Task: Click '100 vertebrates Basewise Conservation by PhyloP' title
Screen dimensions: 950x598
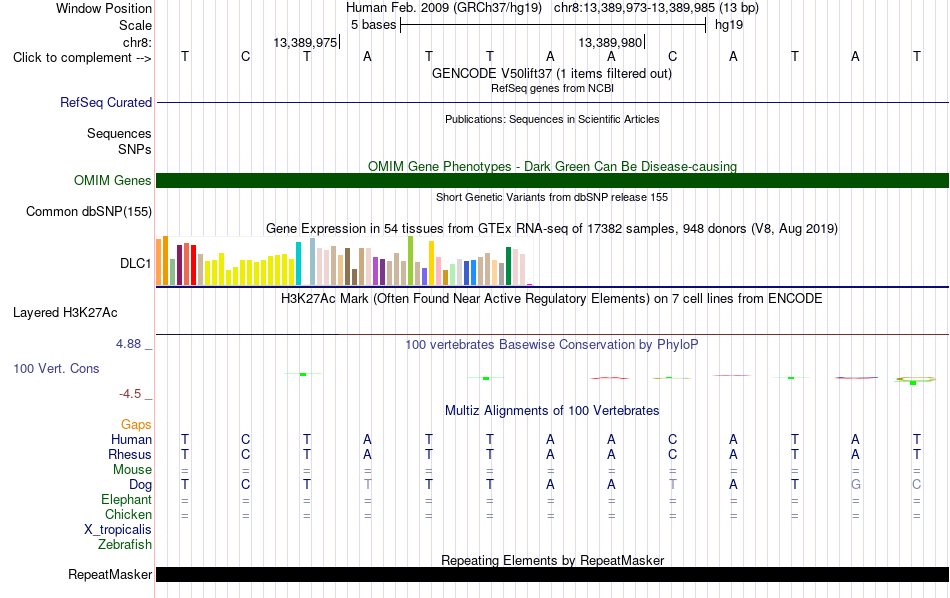Action: [x=552, y=345]
